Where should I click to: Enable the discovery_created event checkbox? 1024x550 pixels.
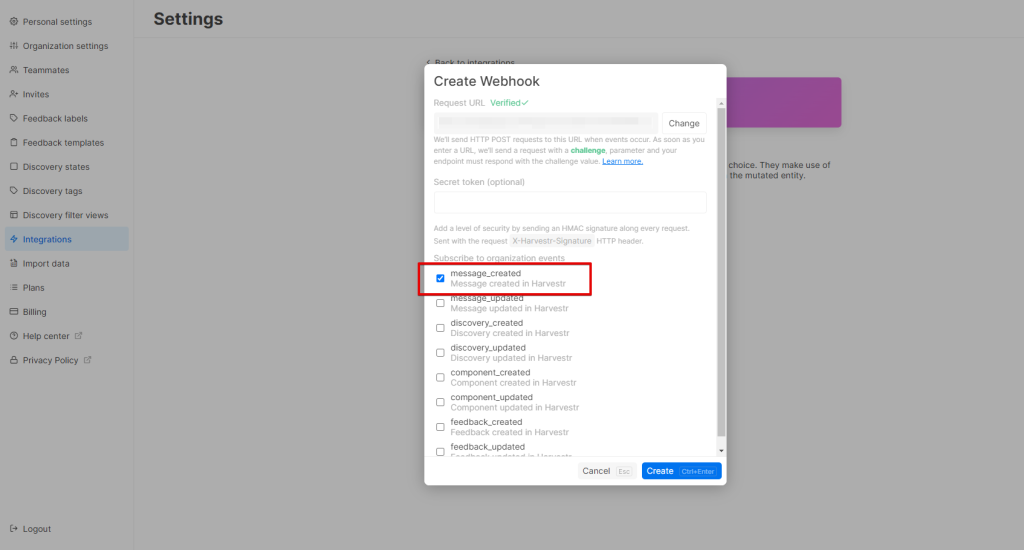coord(440,328)
